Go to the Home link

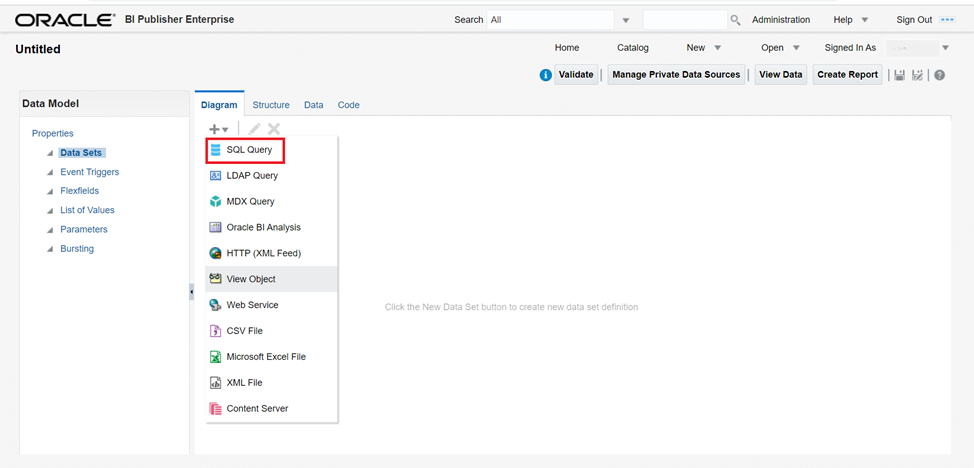point(567,48)
